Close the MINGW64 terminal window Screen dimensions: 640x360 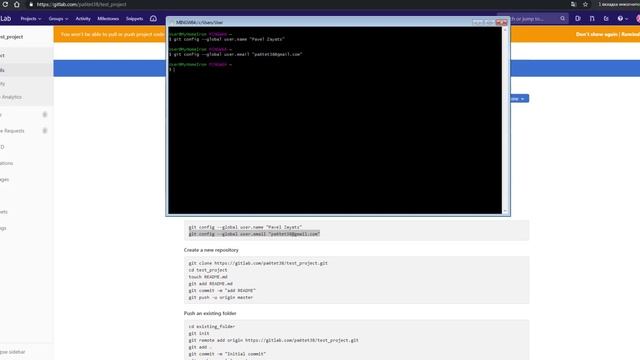tap(502, 22)
